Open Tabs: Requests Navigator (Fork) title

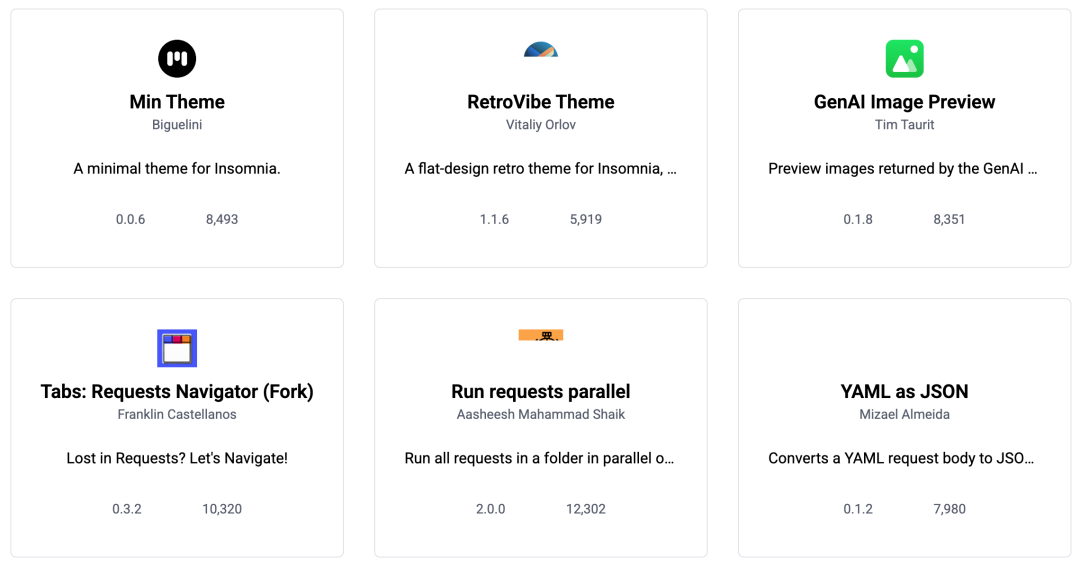(x=177, y=391)
